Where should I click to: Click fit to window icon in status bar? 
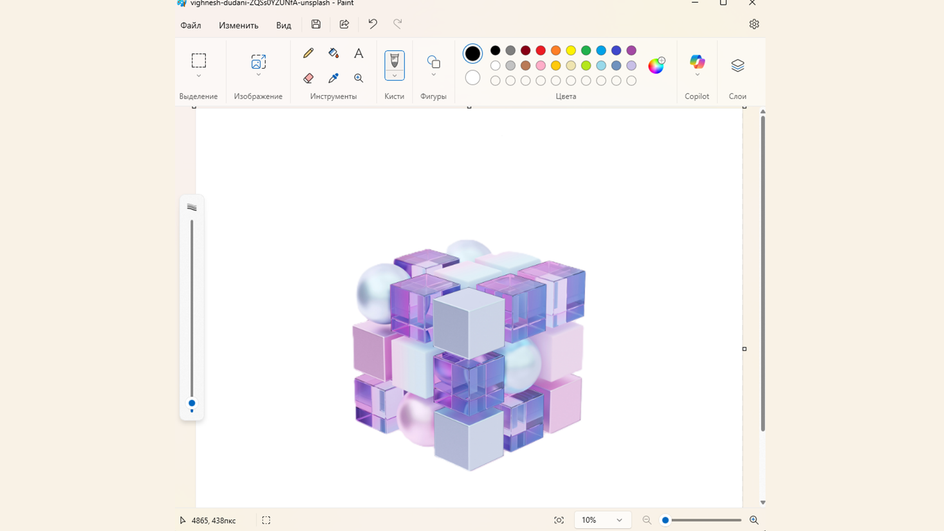click(559, 520)
